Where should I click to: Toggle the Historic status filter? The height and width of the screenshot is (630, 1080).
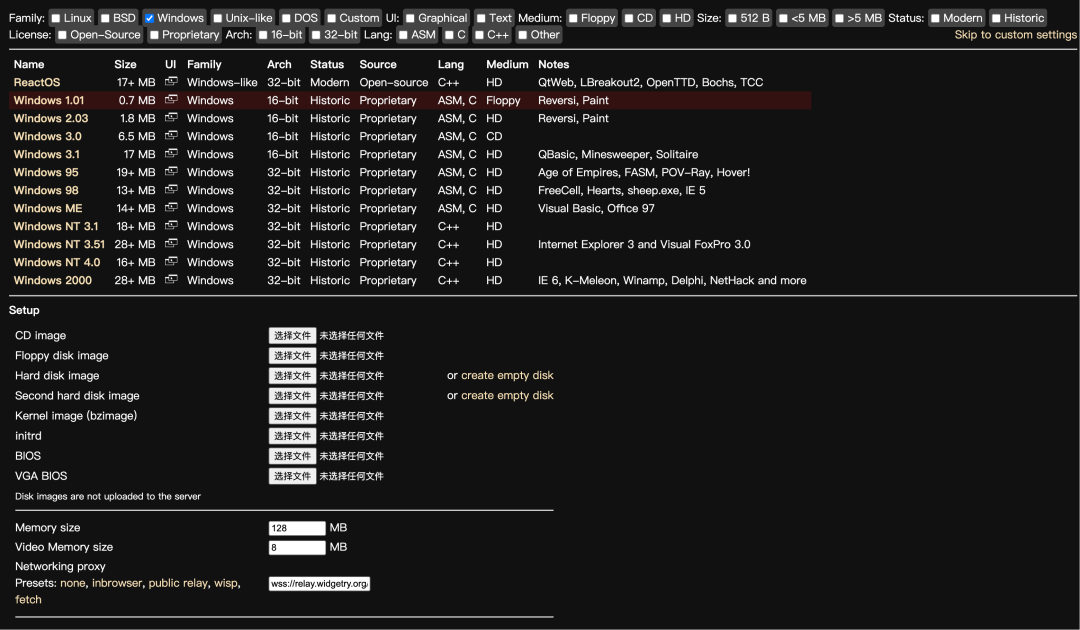pyautogui.click(x=996, y=18)
